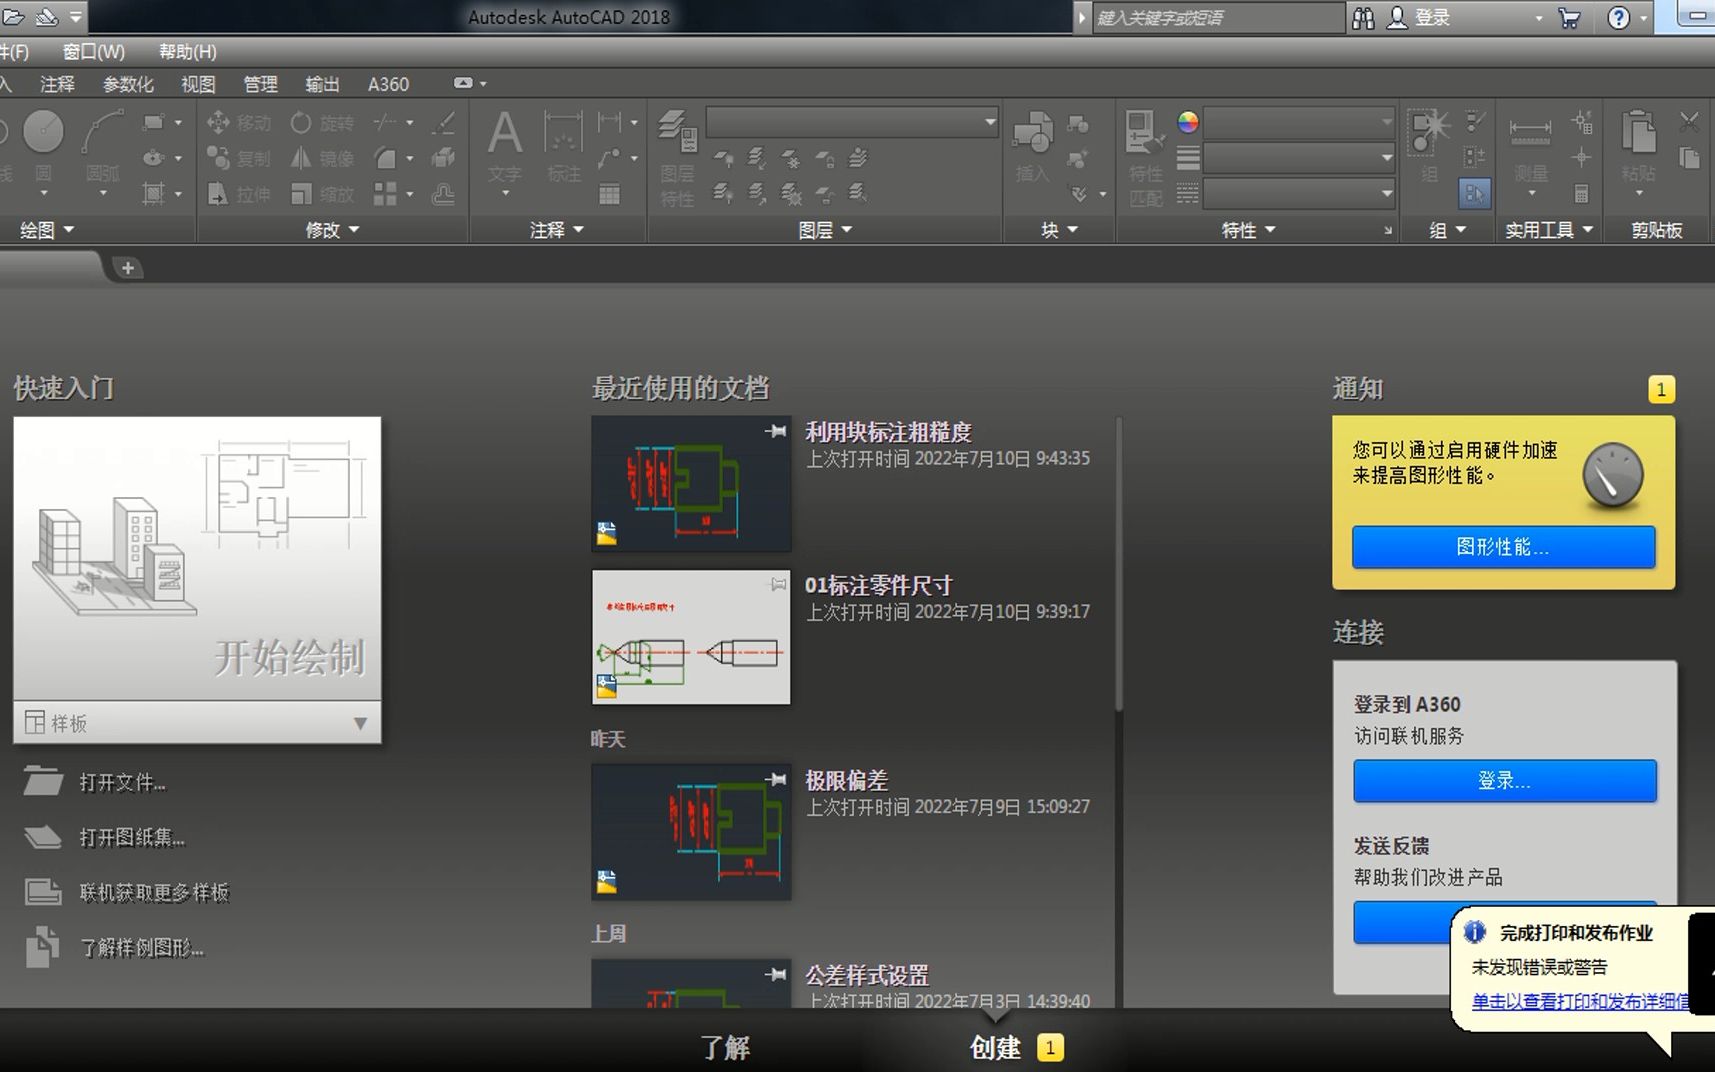Toggle the highlighted group selection icon

[x=1476, y=193]
